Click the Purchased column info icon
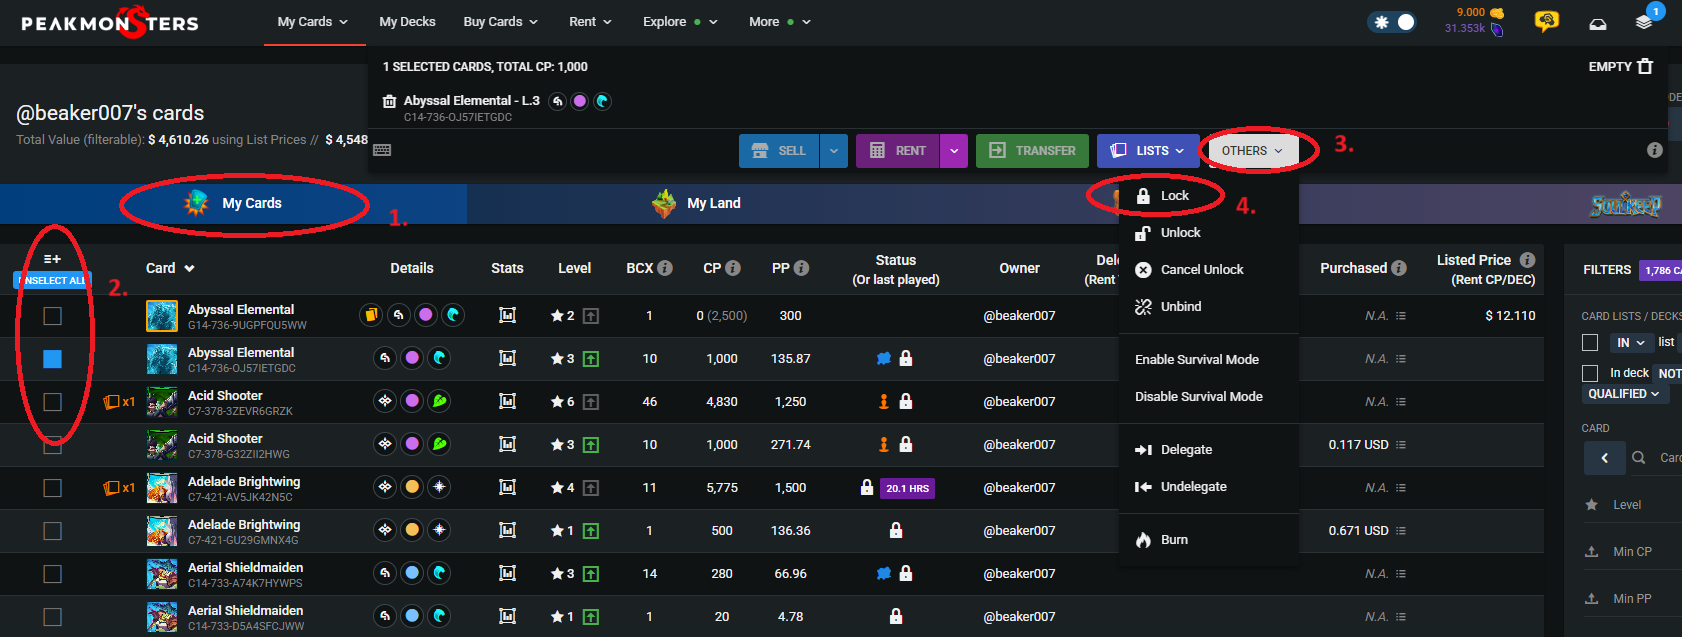 (x=1399, y=268)
